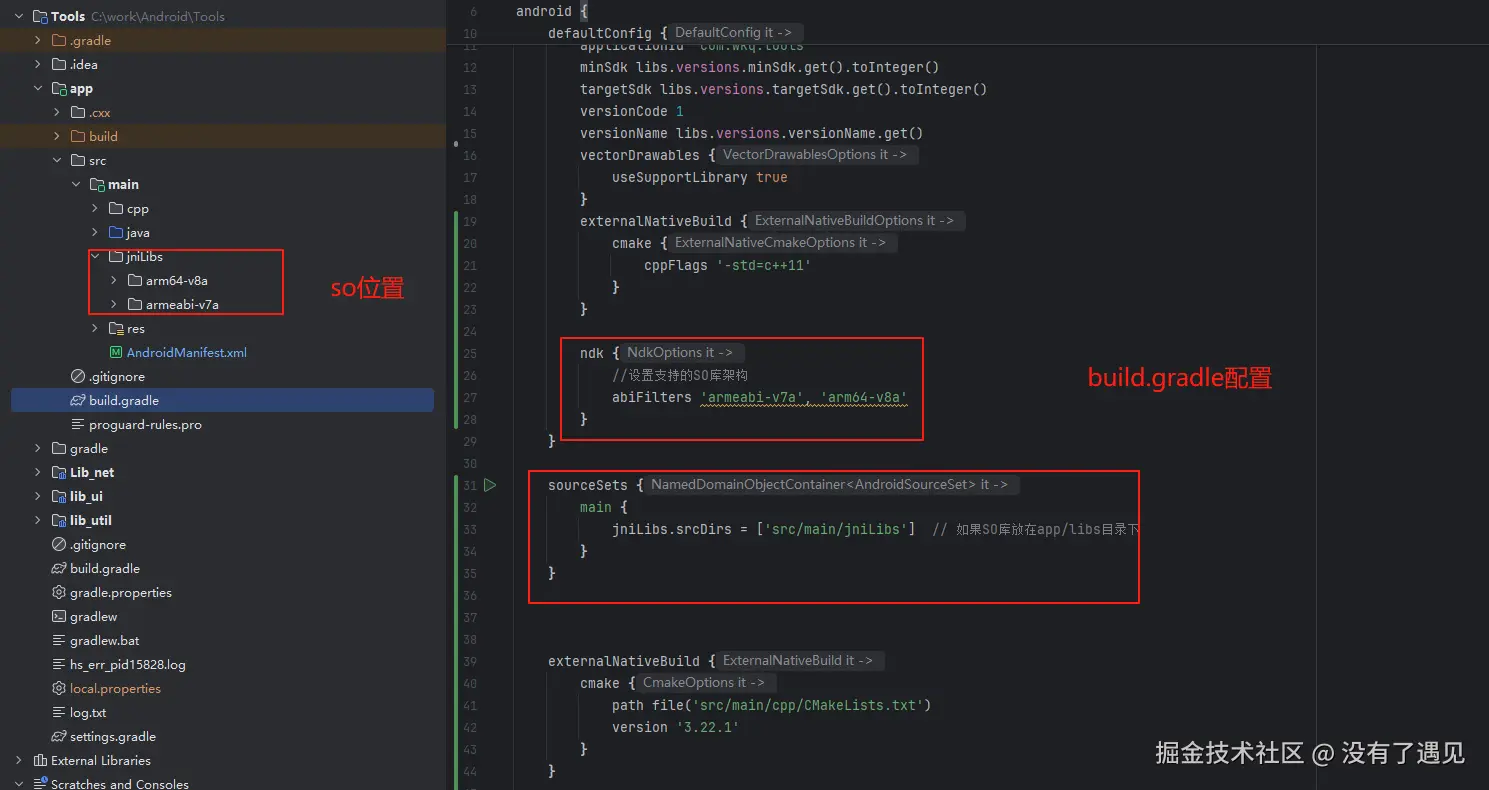Select the build folder under app
Viewport: 1489px width, 790px height.
(x=103, y=136)
